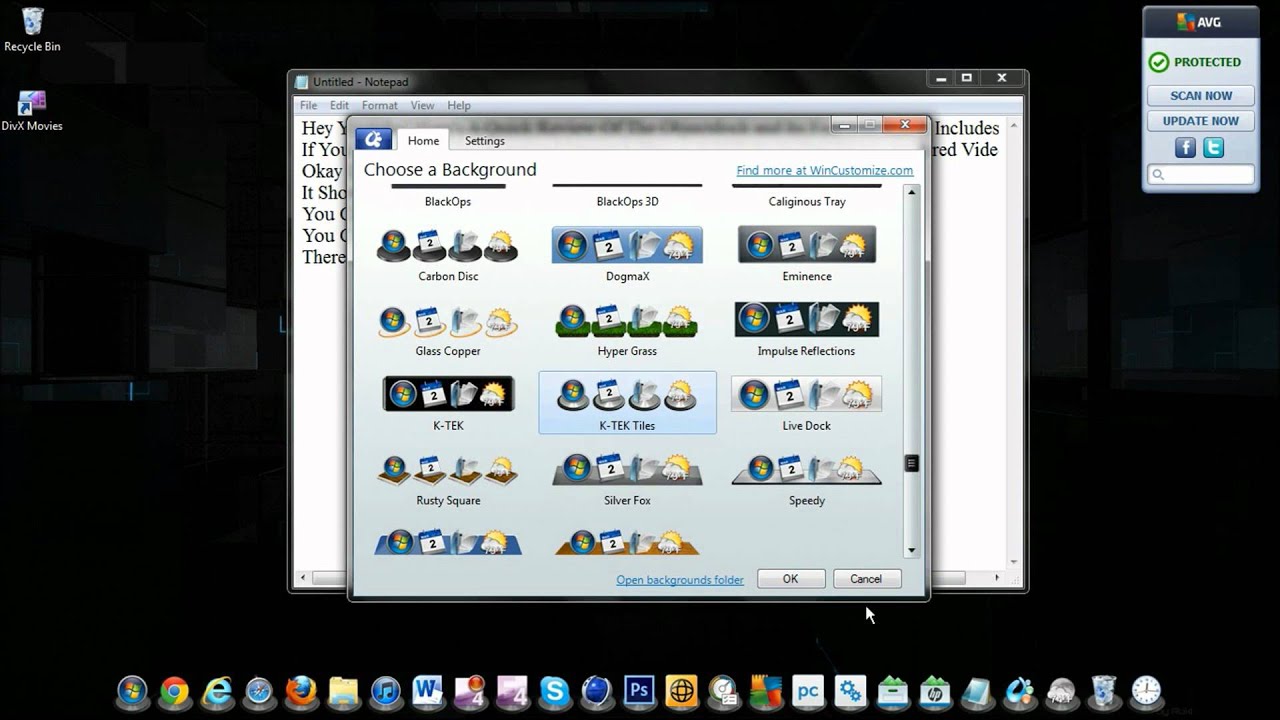Click the HP green drawer dock icon
This screenshot has width=1280, height=720.
click(x=934, y=691)
